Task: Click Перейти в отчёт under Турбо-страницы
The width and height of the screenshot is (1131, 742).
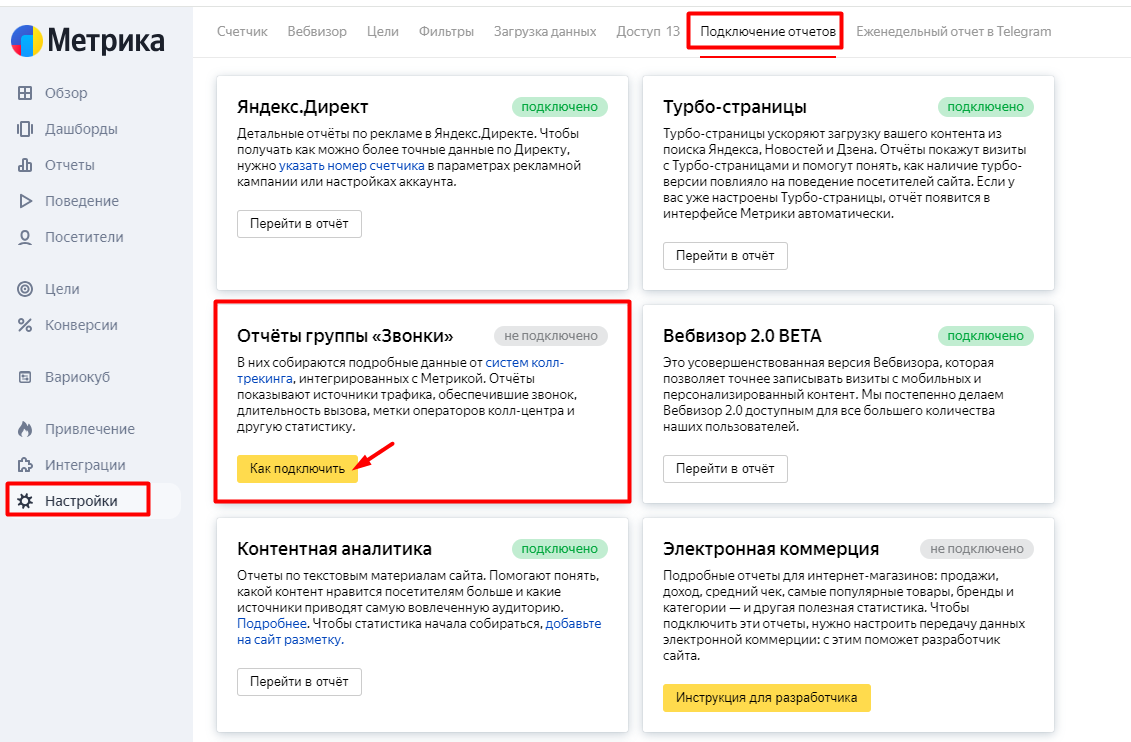Action: tap(725, 256)
